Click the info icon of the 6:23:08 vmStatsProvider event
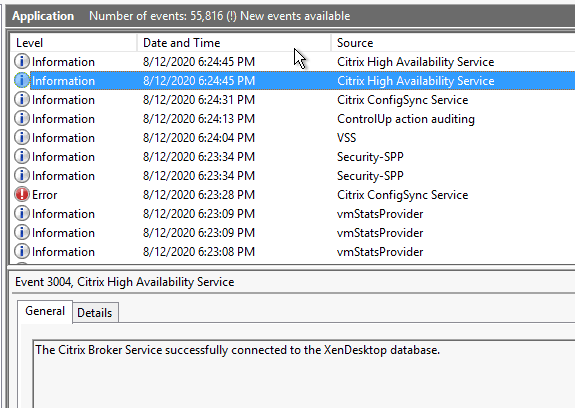 click(22, 251)
